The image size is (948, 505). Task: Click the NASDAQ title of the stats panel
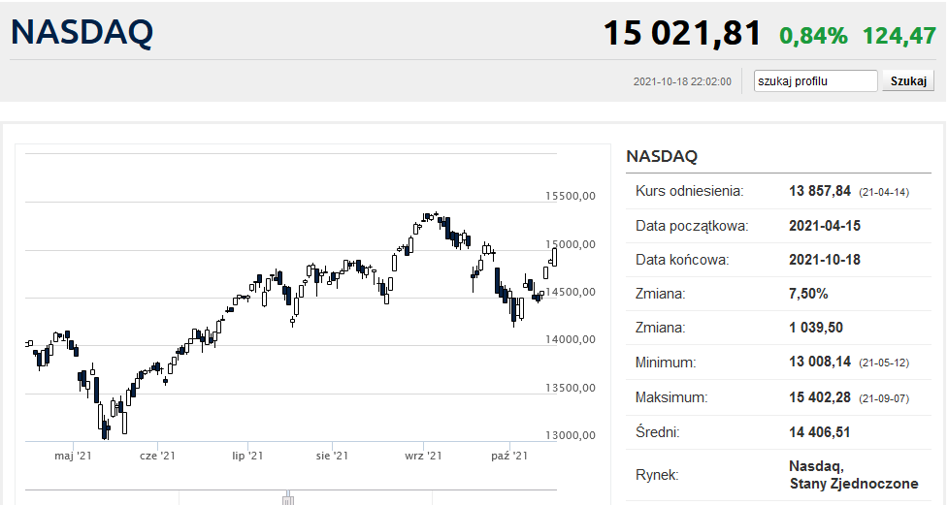pos(661,156)
